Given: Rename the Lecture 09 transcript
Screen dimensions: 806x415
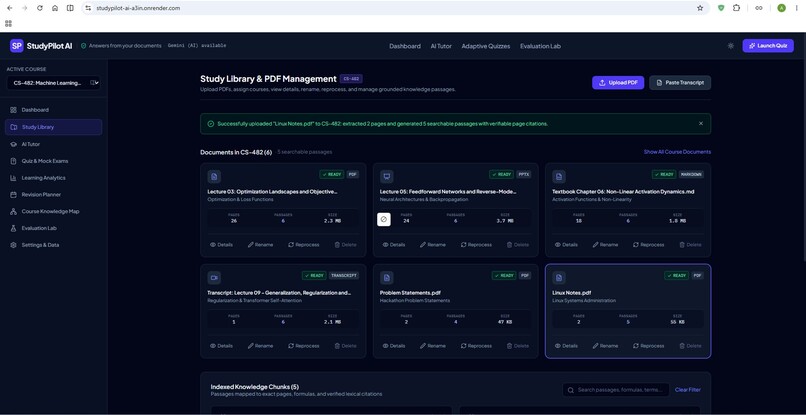Looking at the screenshot, I should point(261,346).
